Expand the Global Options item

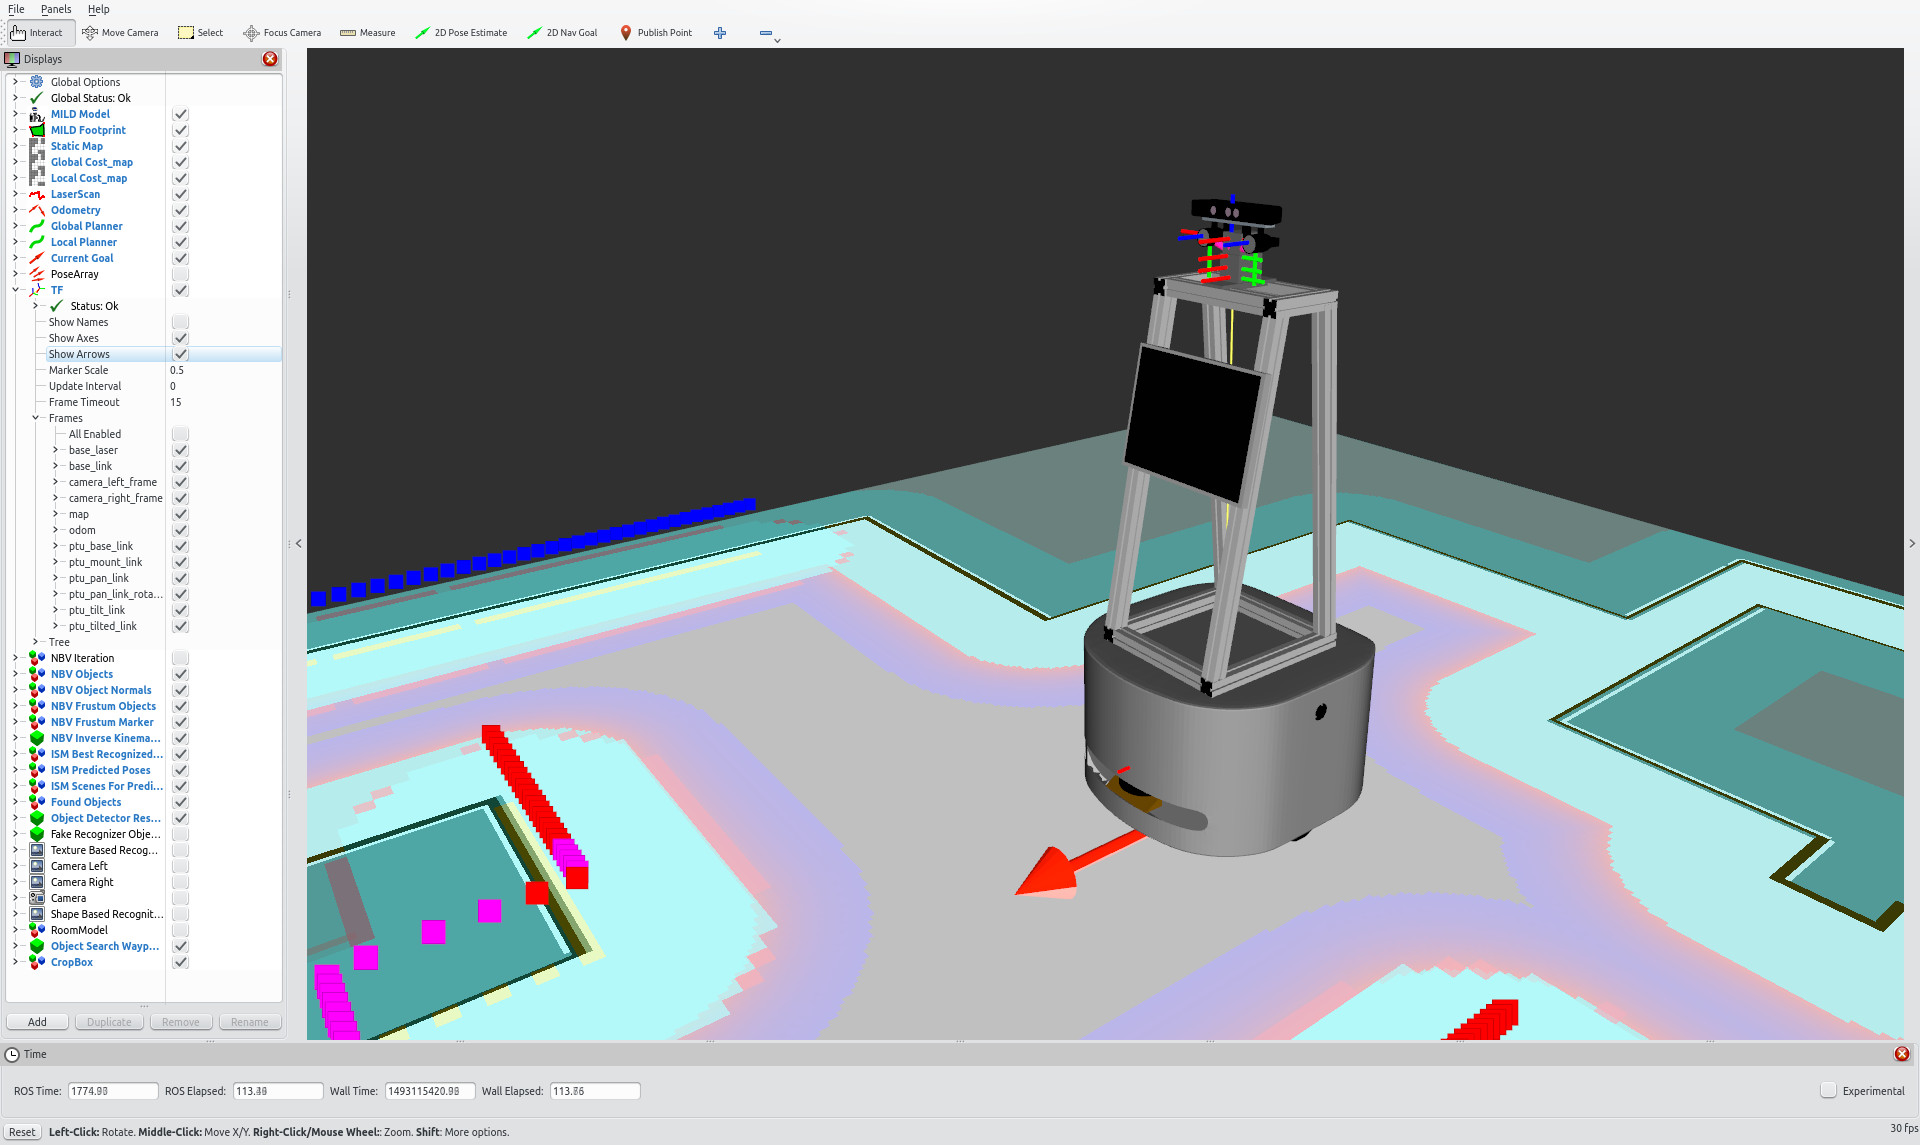click(x=15, y=82)
